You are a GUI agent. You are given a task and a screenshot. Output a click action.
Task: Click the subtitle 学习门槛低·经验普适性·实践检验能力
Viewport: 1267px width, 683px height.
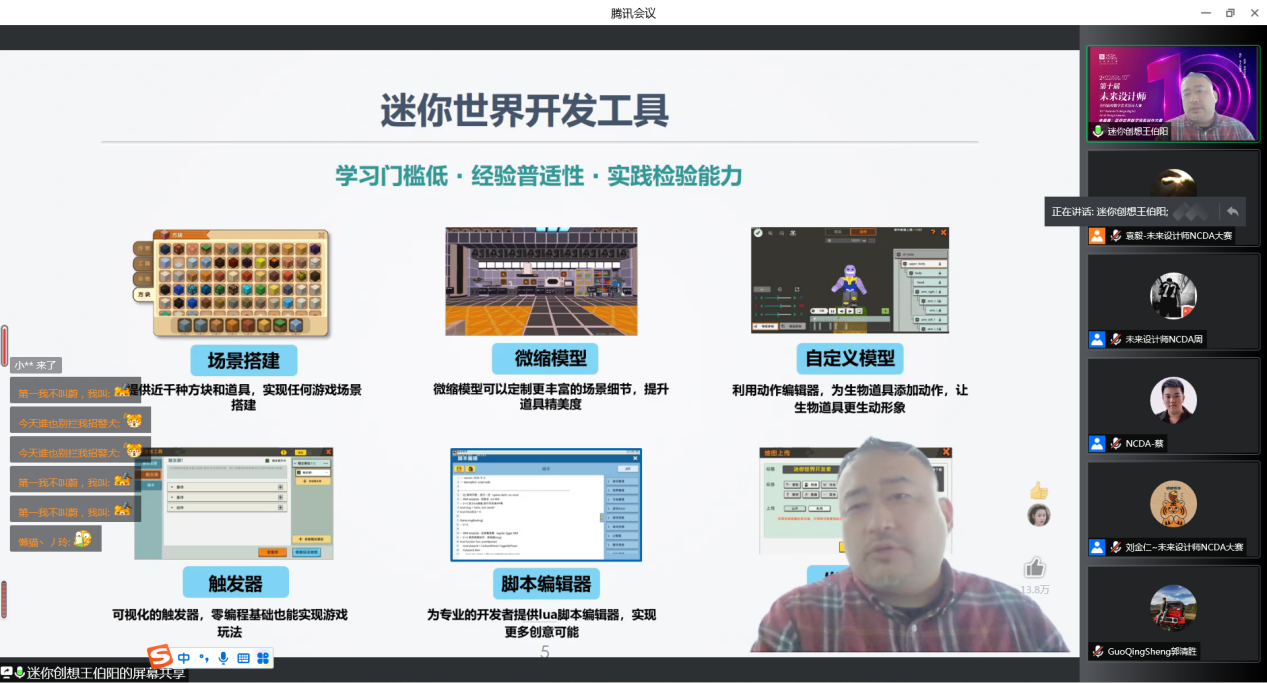coord(538,176)
